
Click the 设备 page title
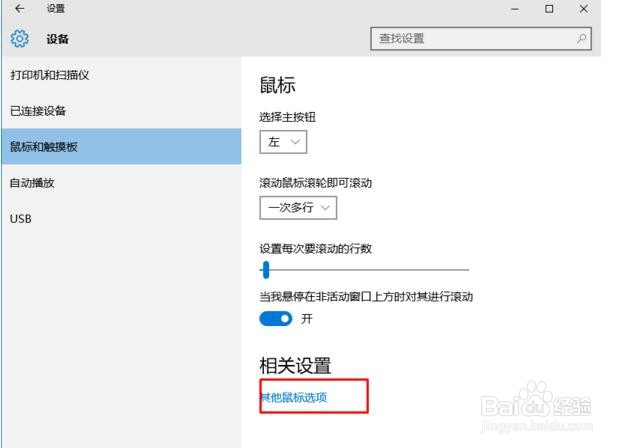coord(57,39)
